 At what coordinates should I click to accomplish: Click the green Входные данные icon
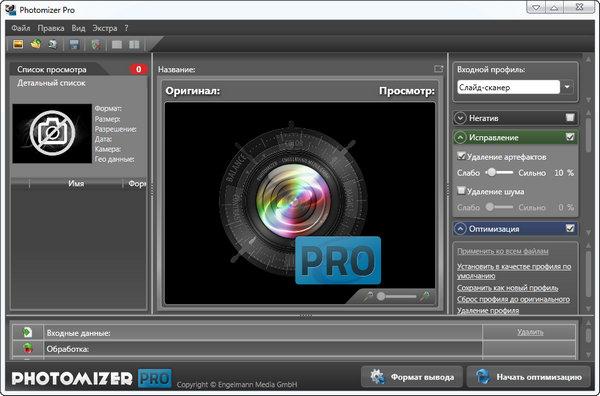[x=27, y=332]
